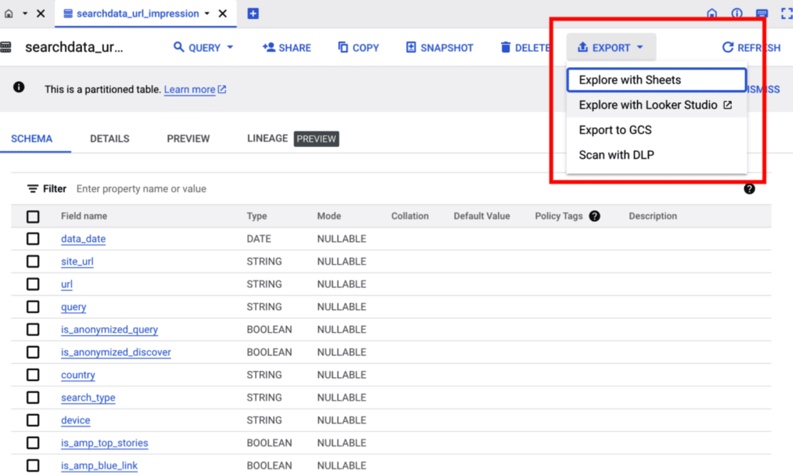793x475 pixels.
Task: Open the searchdata_url_impression tab dropdown arrow
Action: [x=207, y=14]
